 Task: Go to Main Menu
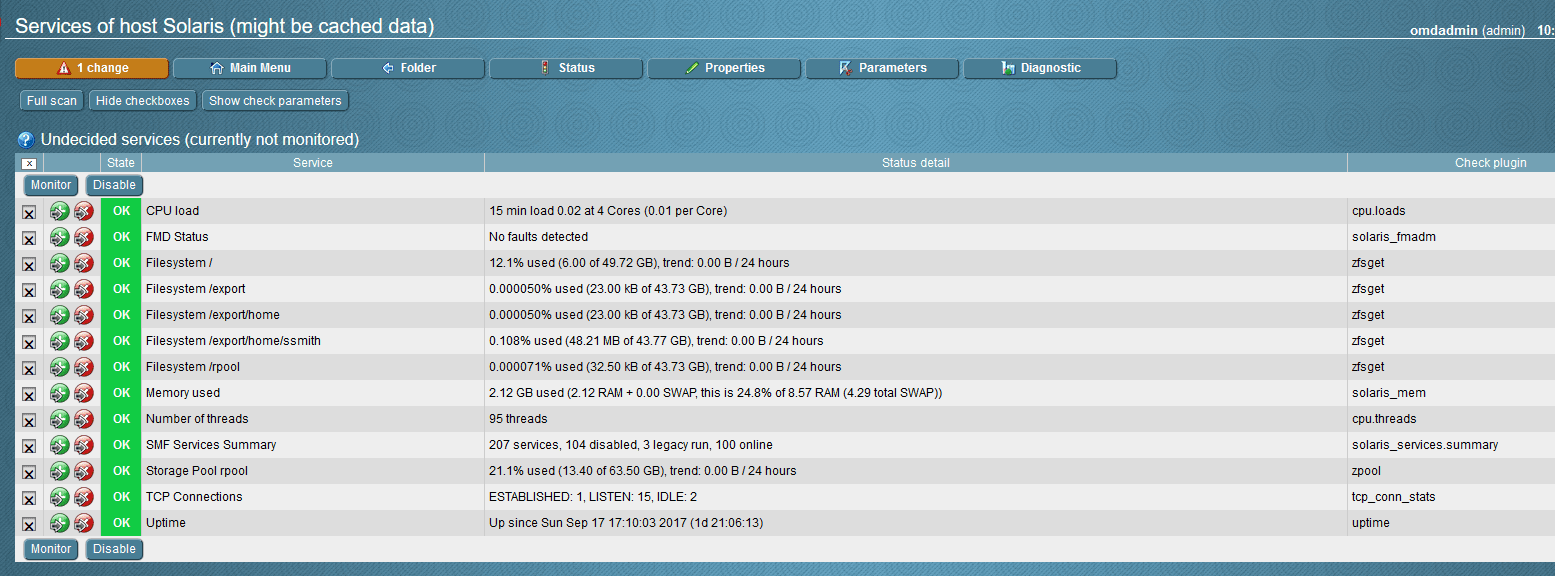click(250, 68)
